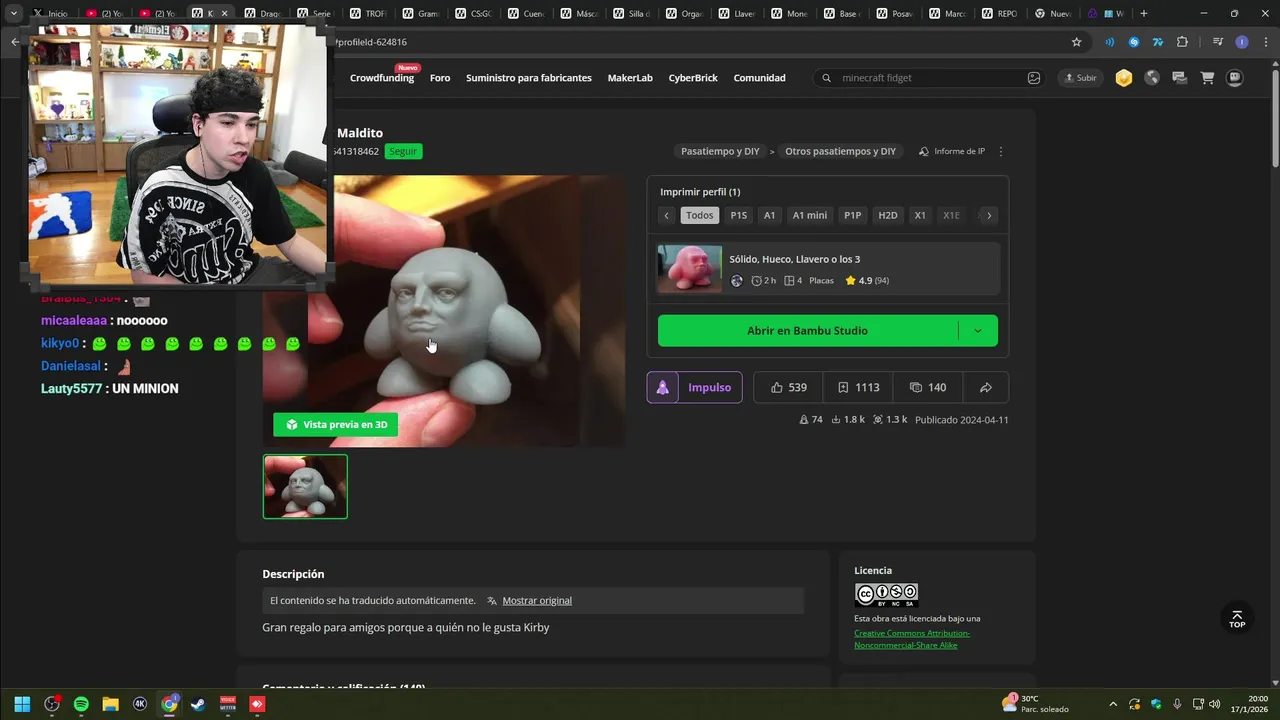This screenshot has width=1280, height=720.
Task: Select the Todos printer filter
Action: (x=700, y=215)
